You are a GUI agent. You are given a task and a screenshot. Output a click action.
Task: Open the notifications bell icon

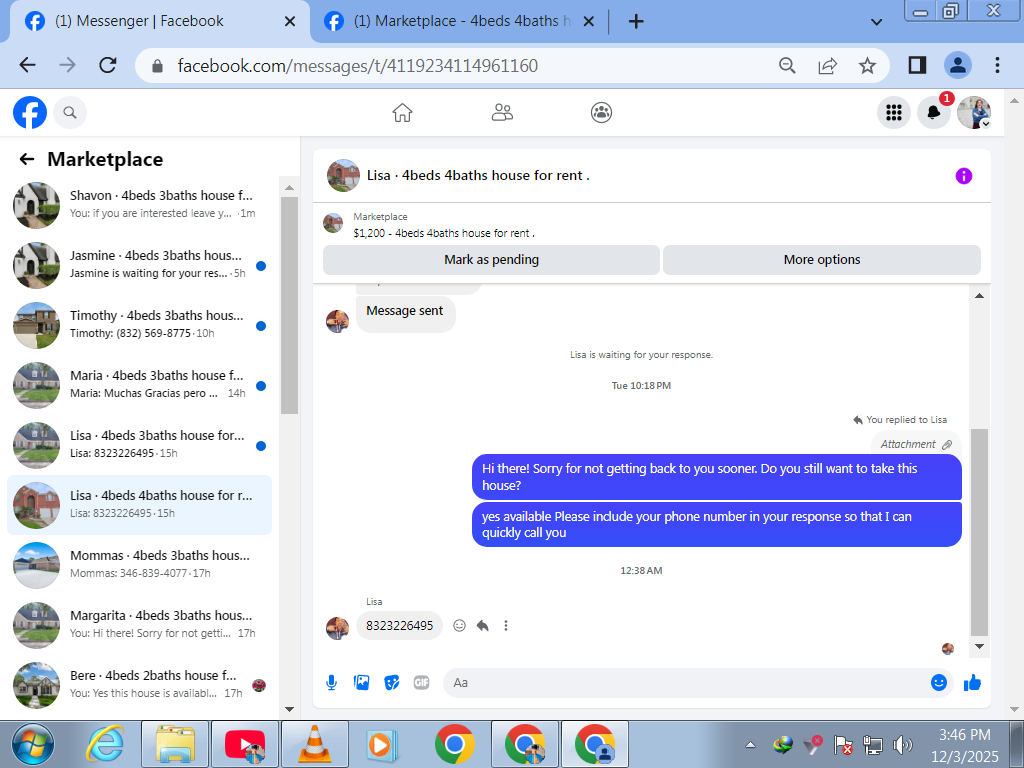pos(933,113)
